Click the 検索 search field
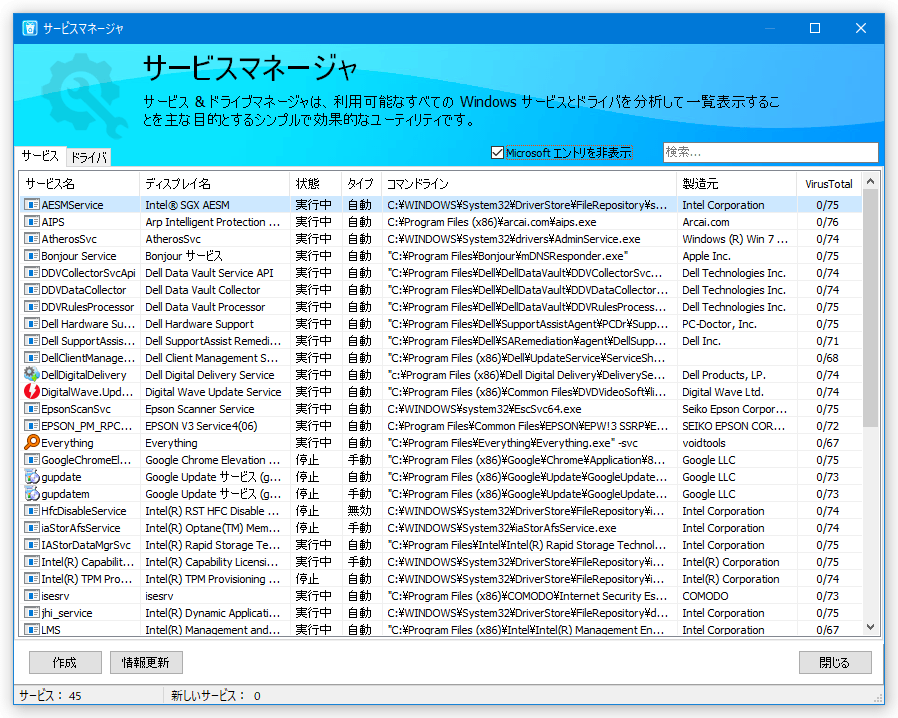898x718 pixels. (x=770, y=152)
